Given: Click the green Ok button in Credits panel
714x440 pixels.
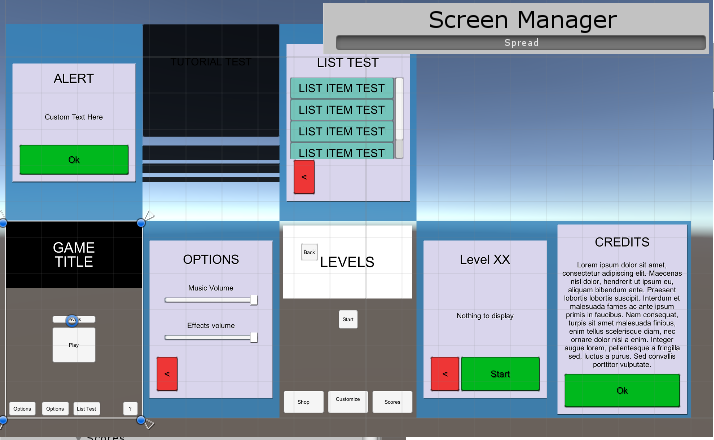Looking at the screenshot, I should point(621,390).
